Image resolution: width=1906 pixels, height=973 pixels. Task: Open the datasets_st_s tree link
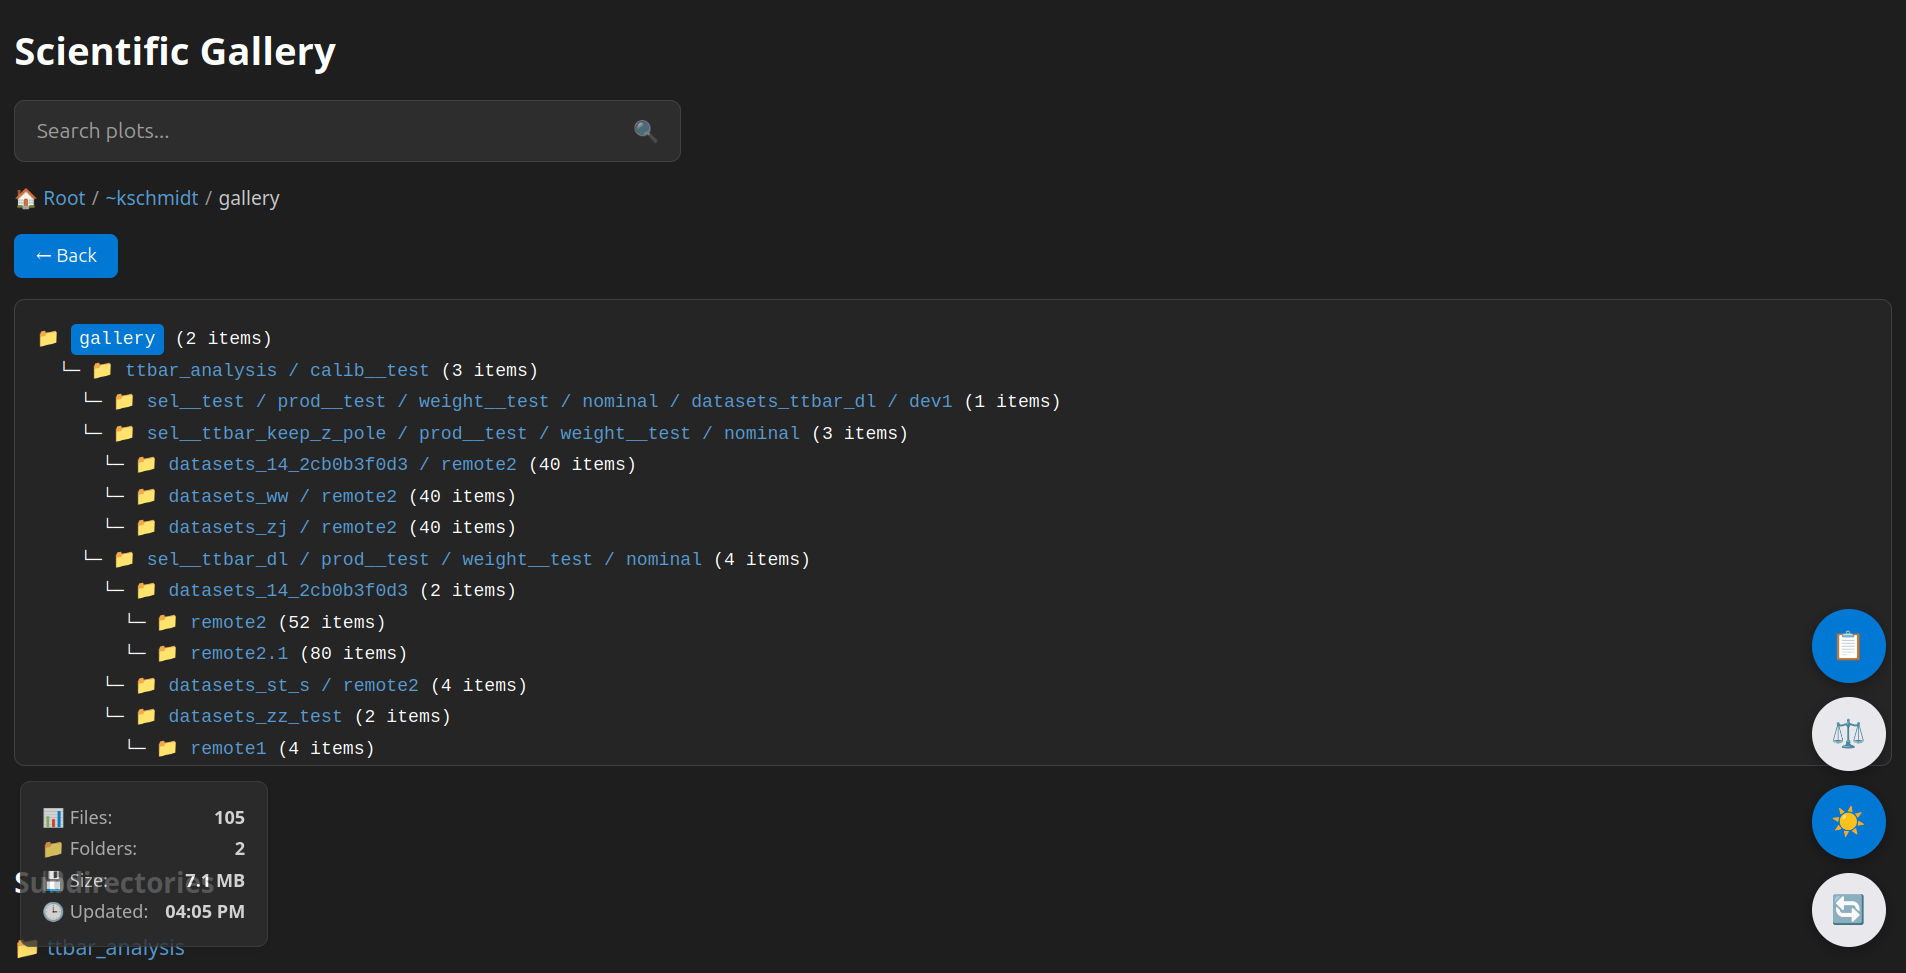pyautogui.click(x=239, y=685)
